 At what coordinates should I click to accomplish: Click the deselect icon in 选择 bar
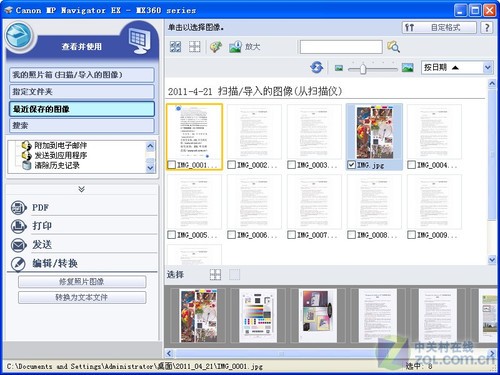[x=234, y=275]
